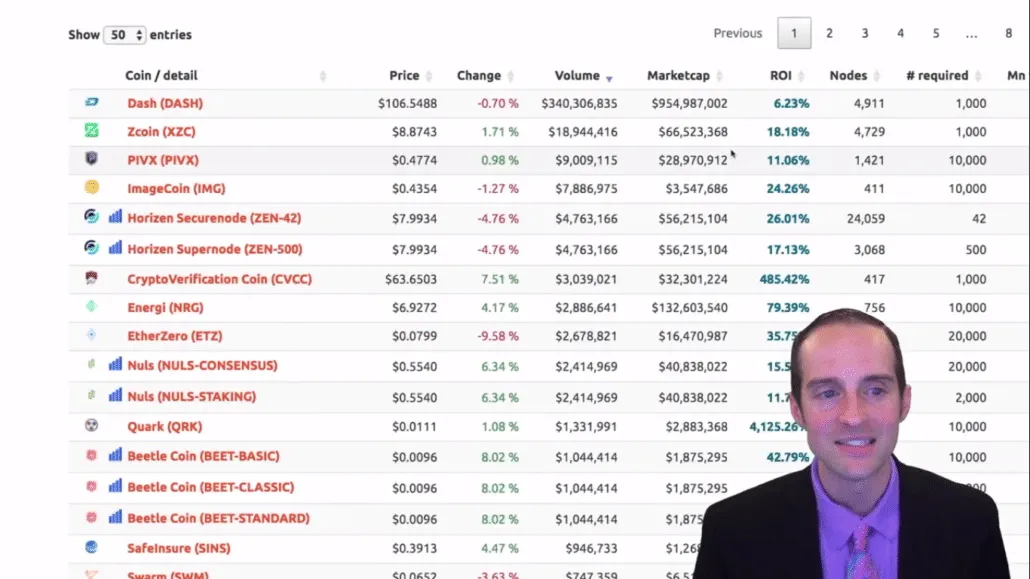
Task: Click the ImageCoin yellow logo icon
Action: (x=91, y=187)
